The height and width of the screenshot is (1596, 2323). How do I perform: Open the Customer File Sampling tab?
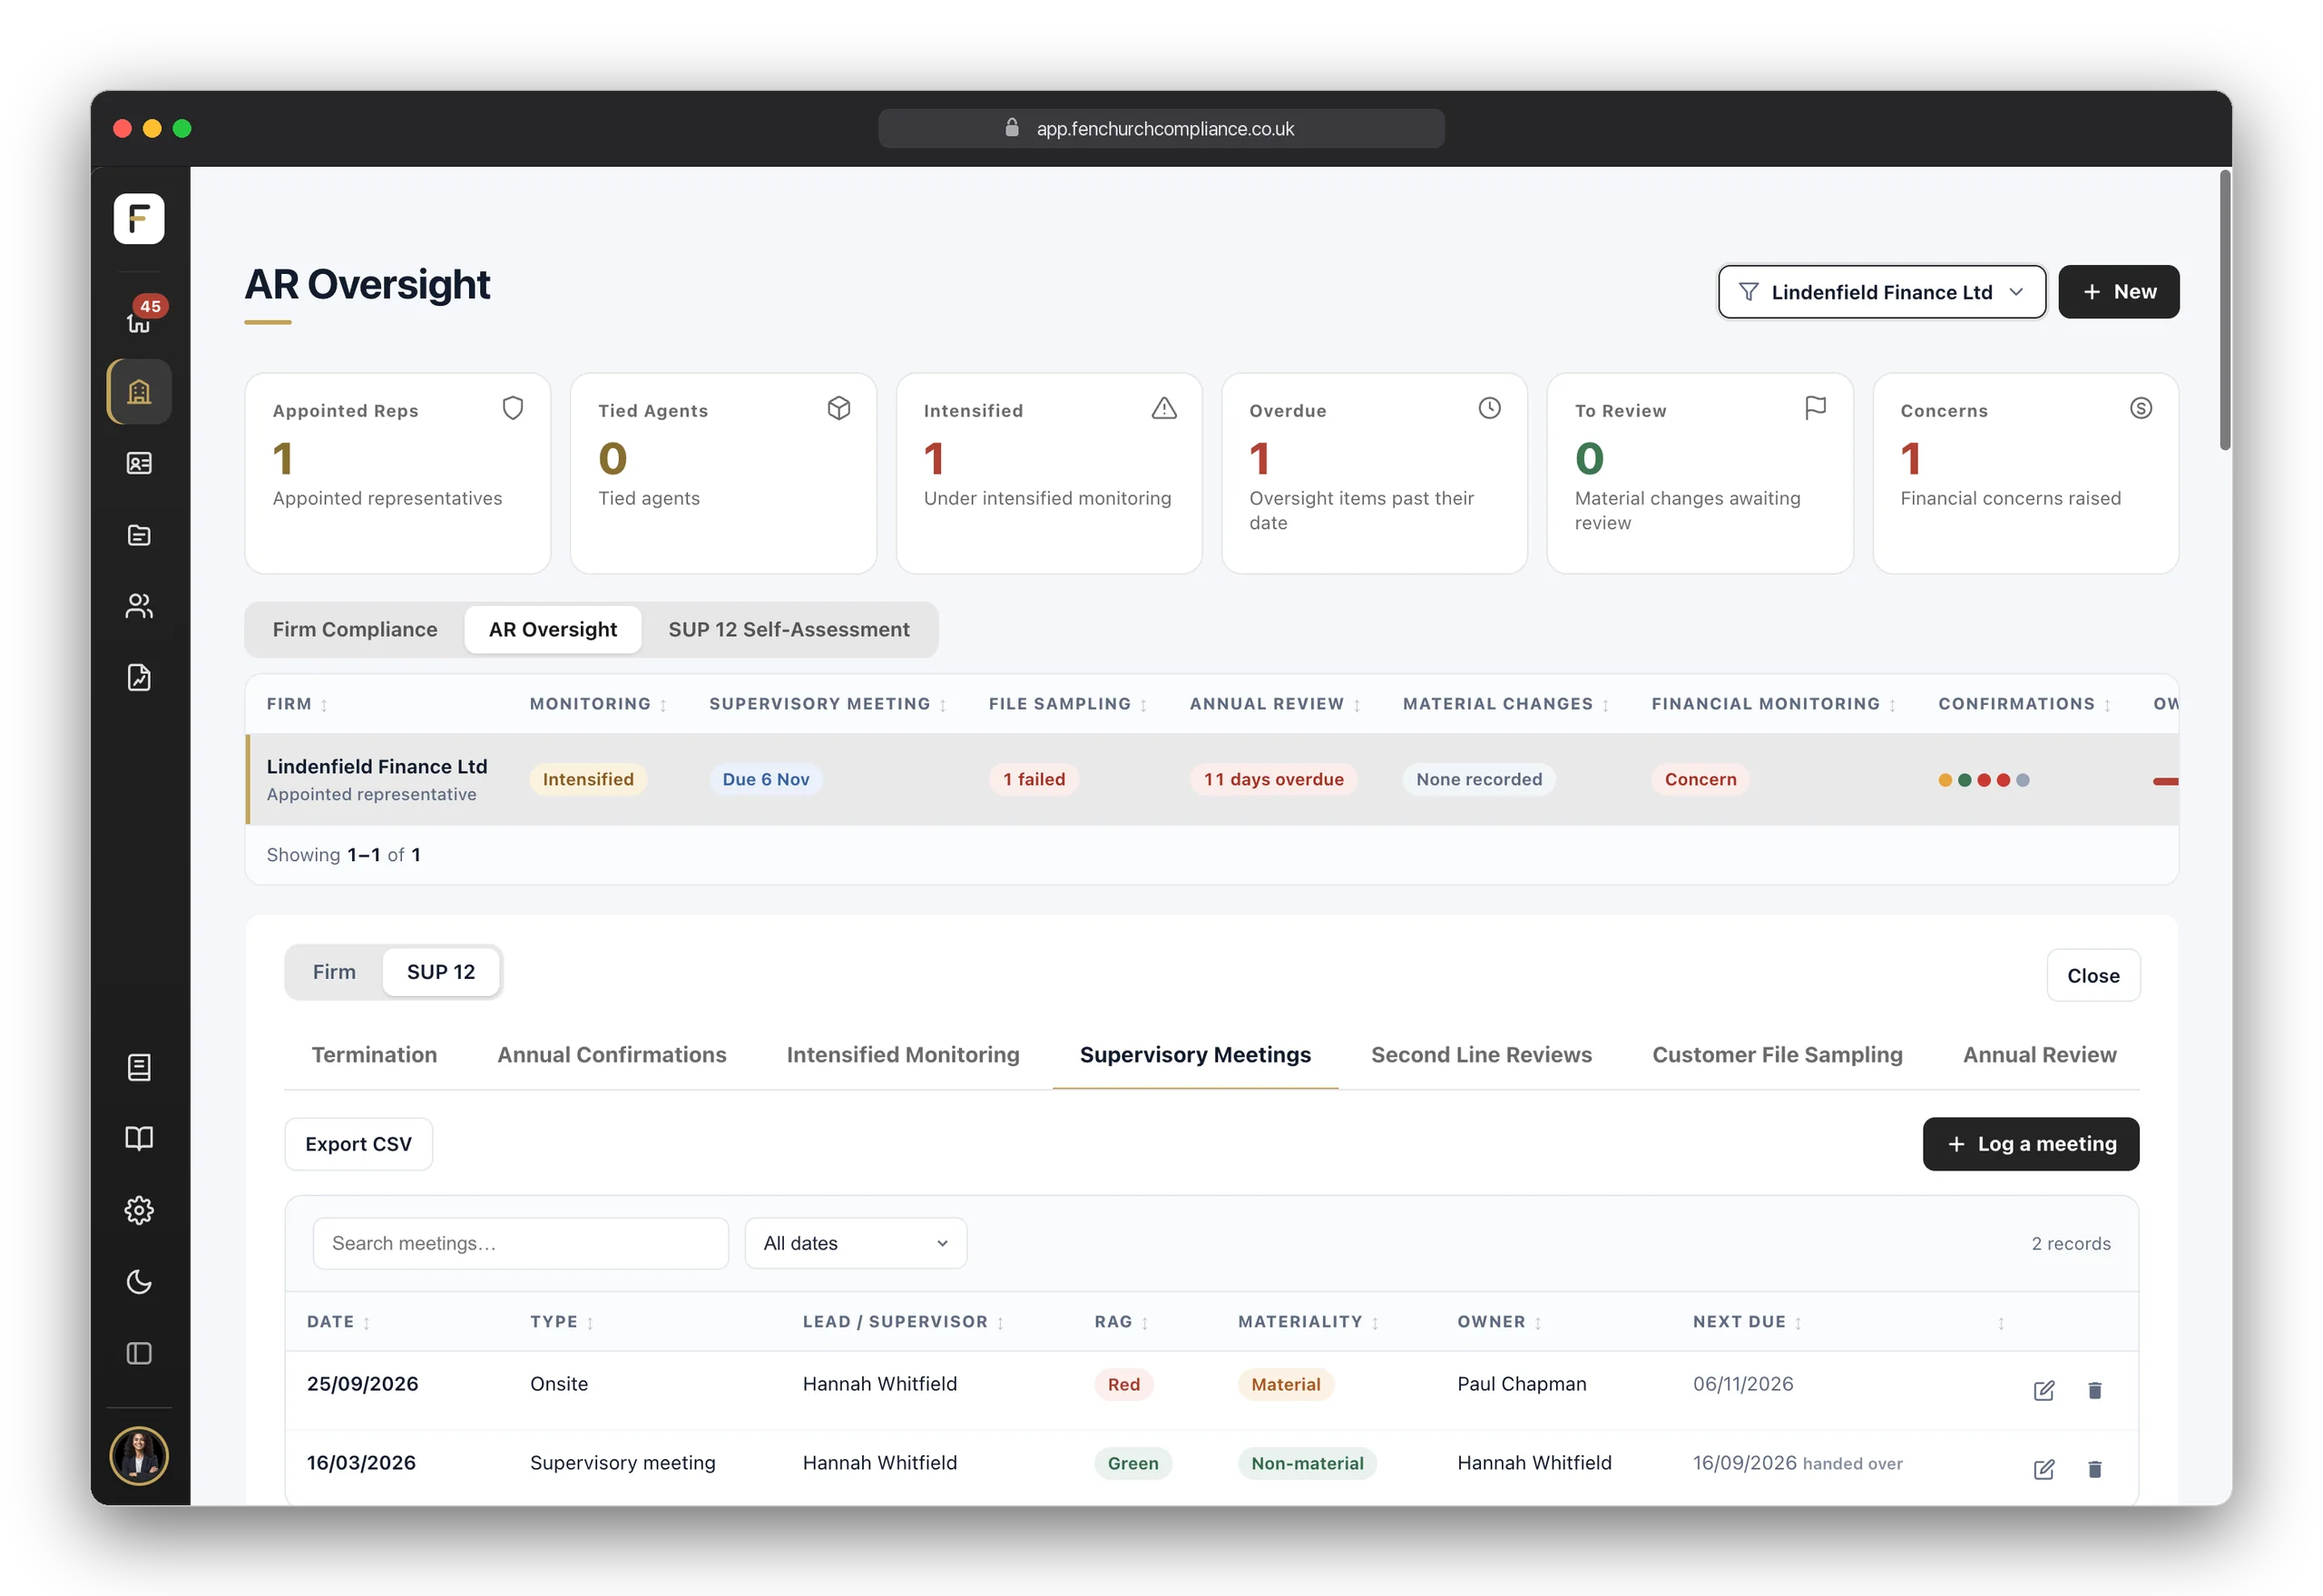pyautogui.click(x=1776, y=1055)
